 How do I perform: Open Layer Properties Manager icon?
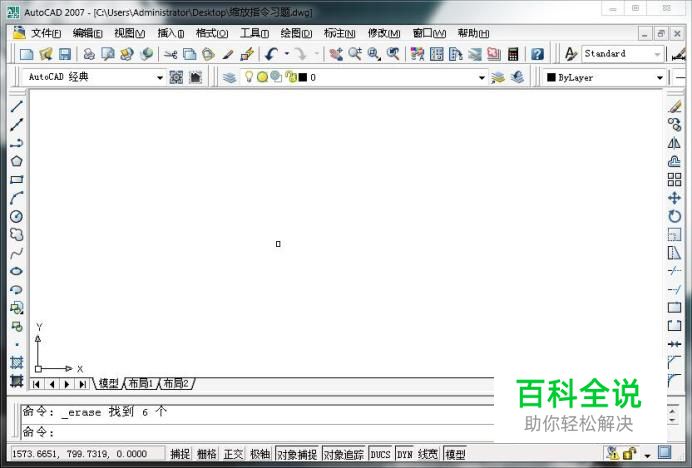(229, 78)
